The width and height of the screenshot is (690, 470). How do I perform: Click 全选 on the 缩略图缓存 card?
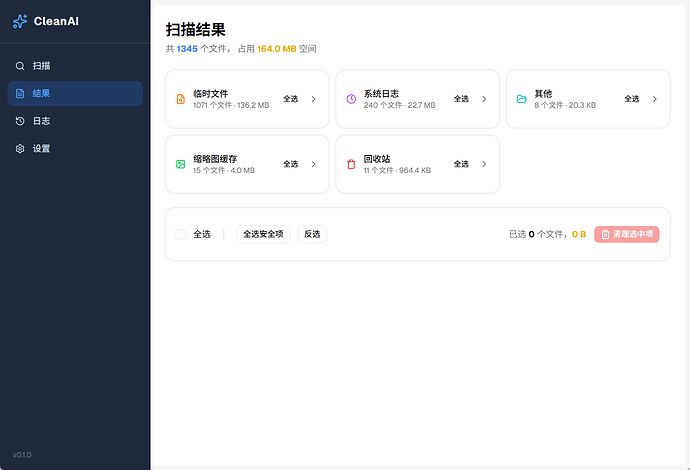pos(290,164)
